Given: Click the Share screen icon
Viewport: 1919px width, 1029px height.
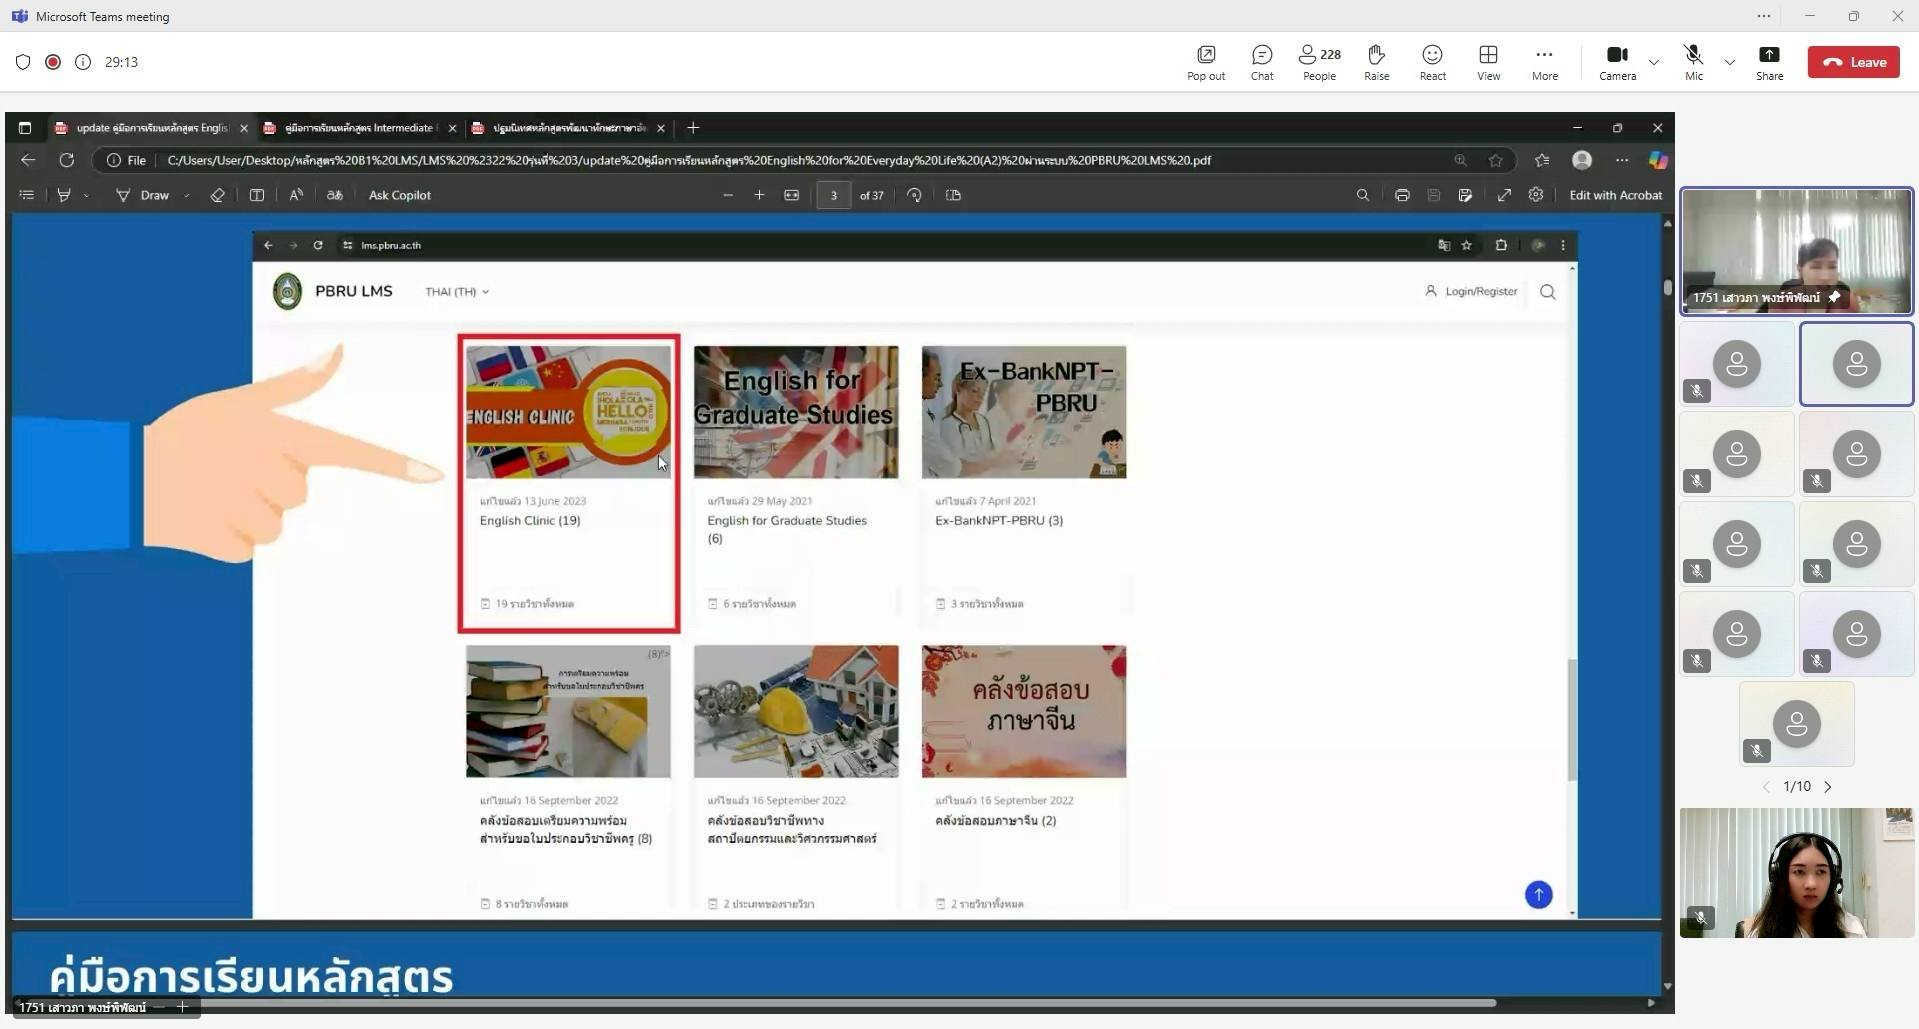Looking at the screenshot, I should [x=1769, y=62].
